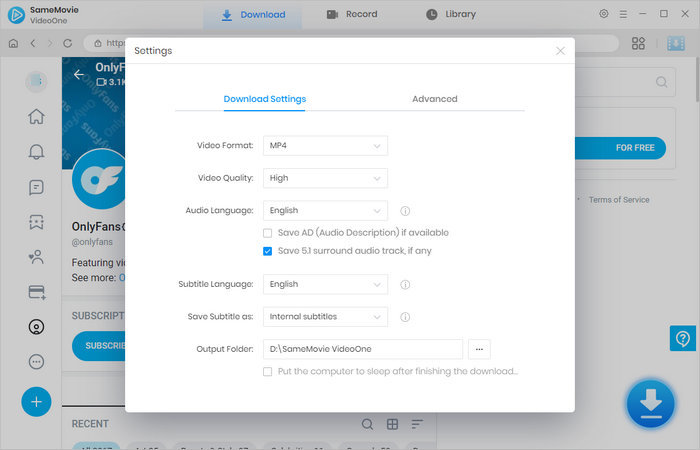Screen dimensions: 700x450
Task: Open the help question mark widget
Action: tap(683, 338)
